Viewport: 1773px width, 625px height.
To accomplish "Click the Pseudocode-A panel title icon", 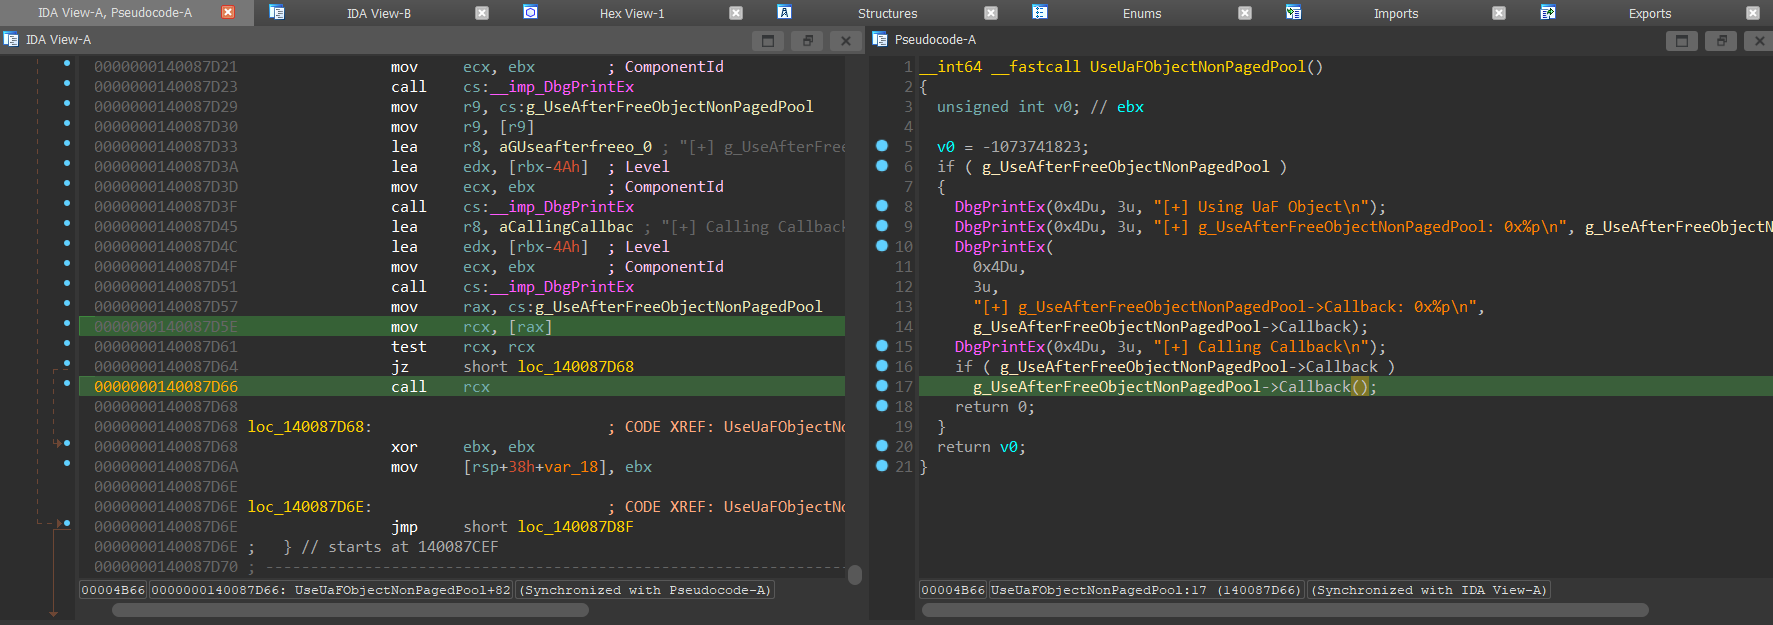I will coord(880,40).
